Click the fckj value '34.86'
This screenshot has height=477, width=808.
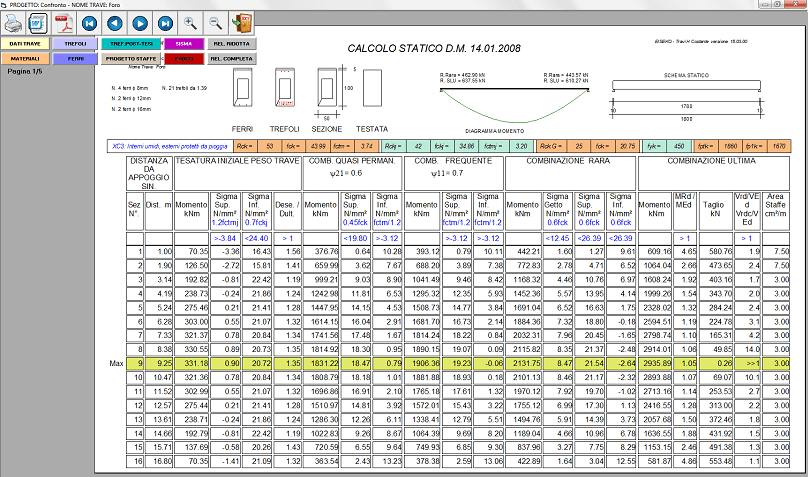click(467, 146)
